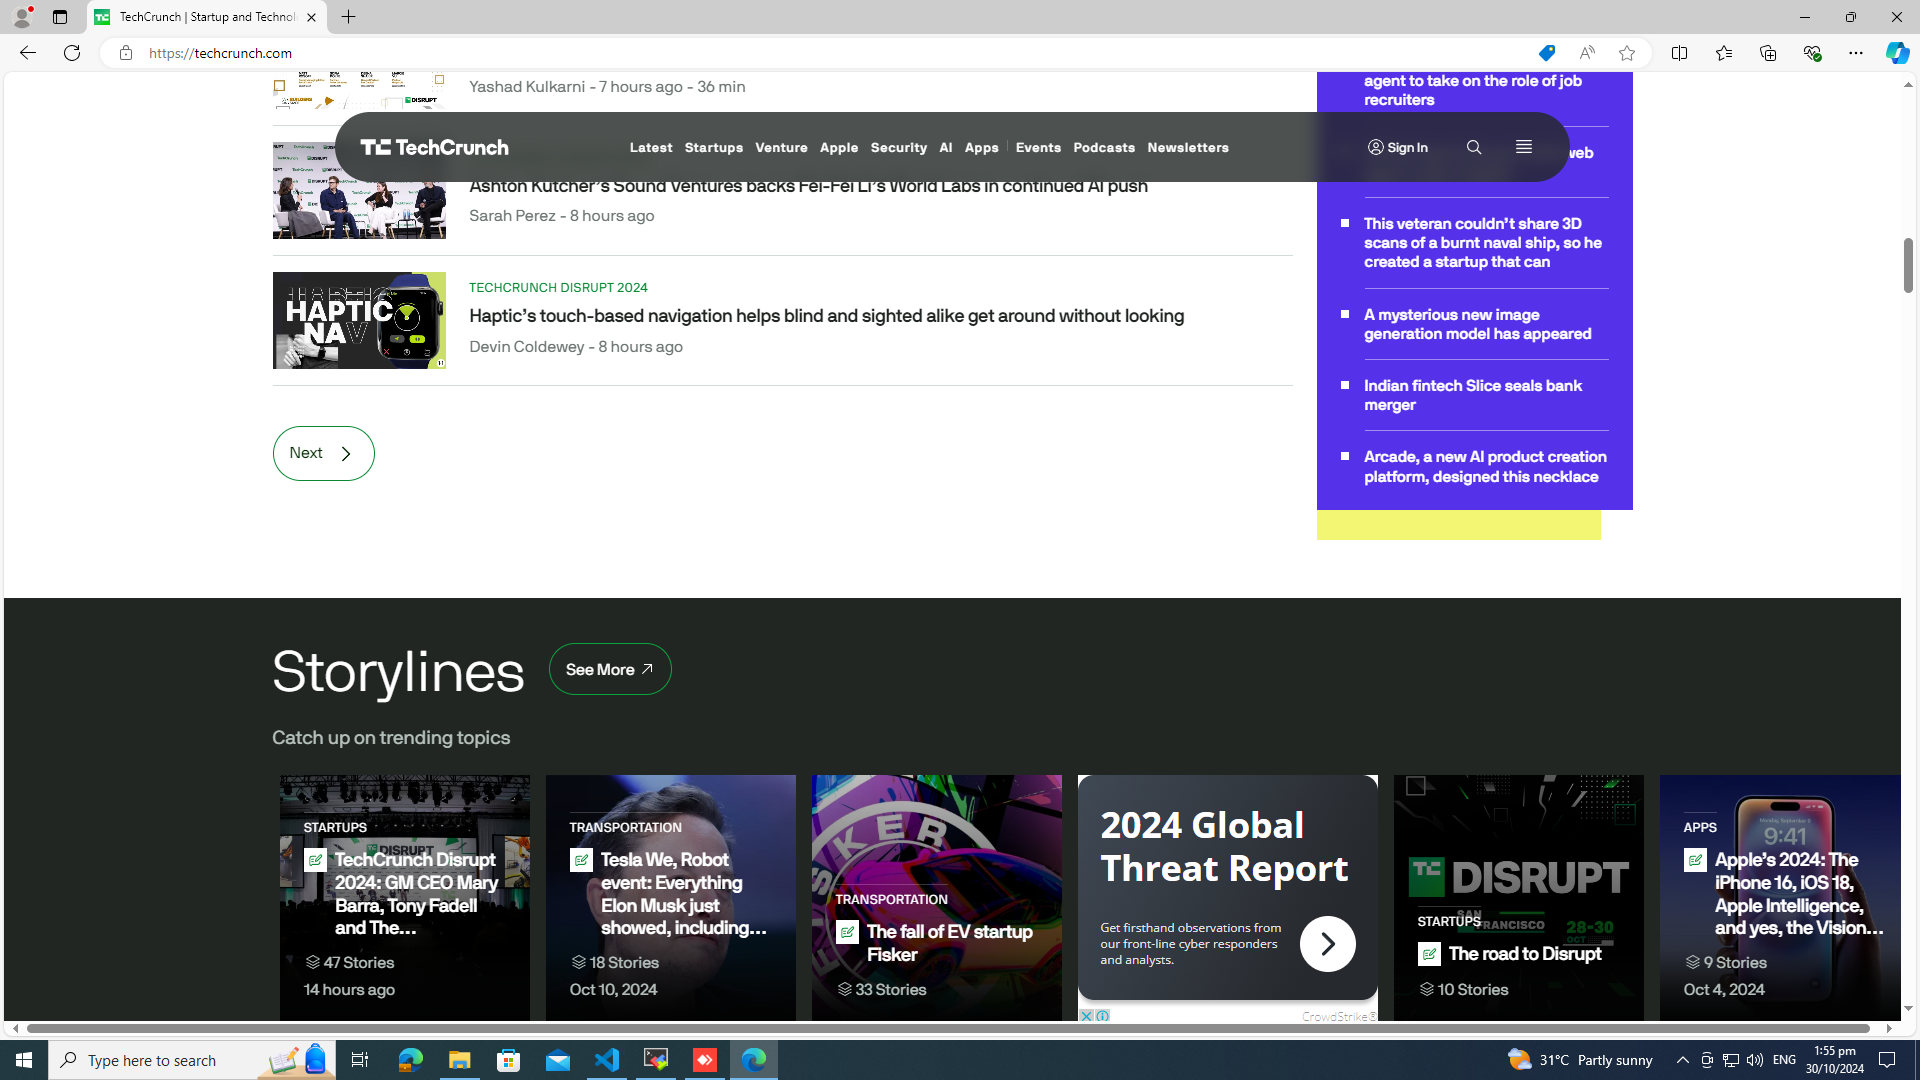This screenshot has height=1080, width=1920.
Task: Click browser Back arrow
Action: [x=27, y=53]
